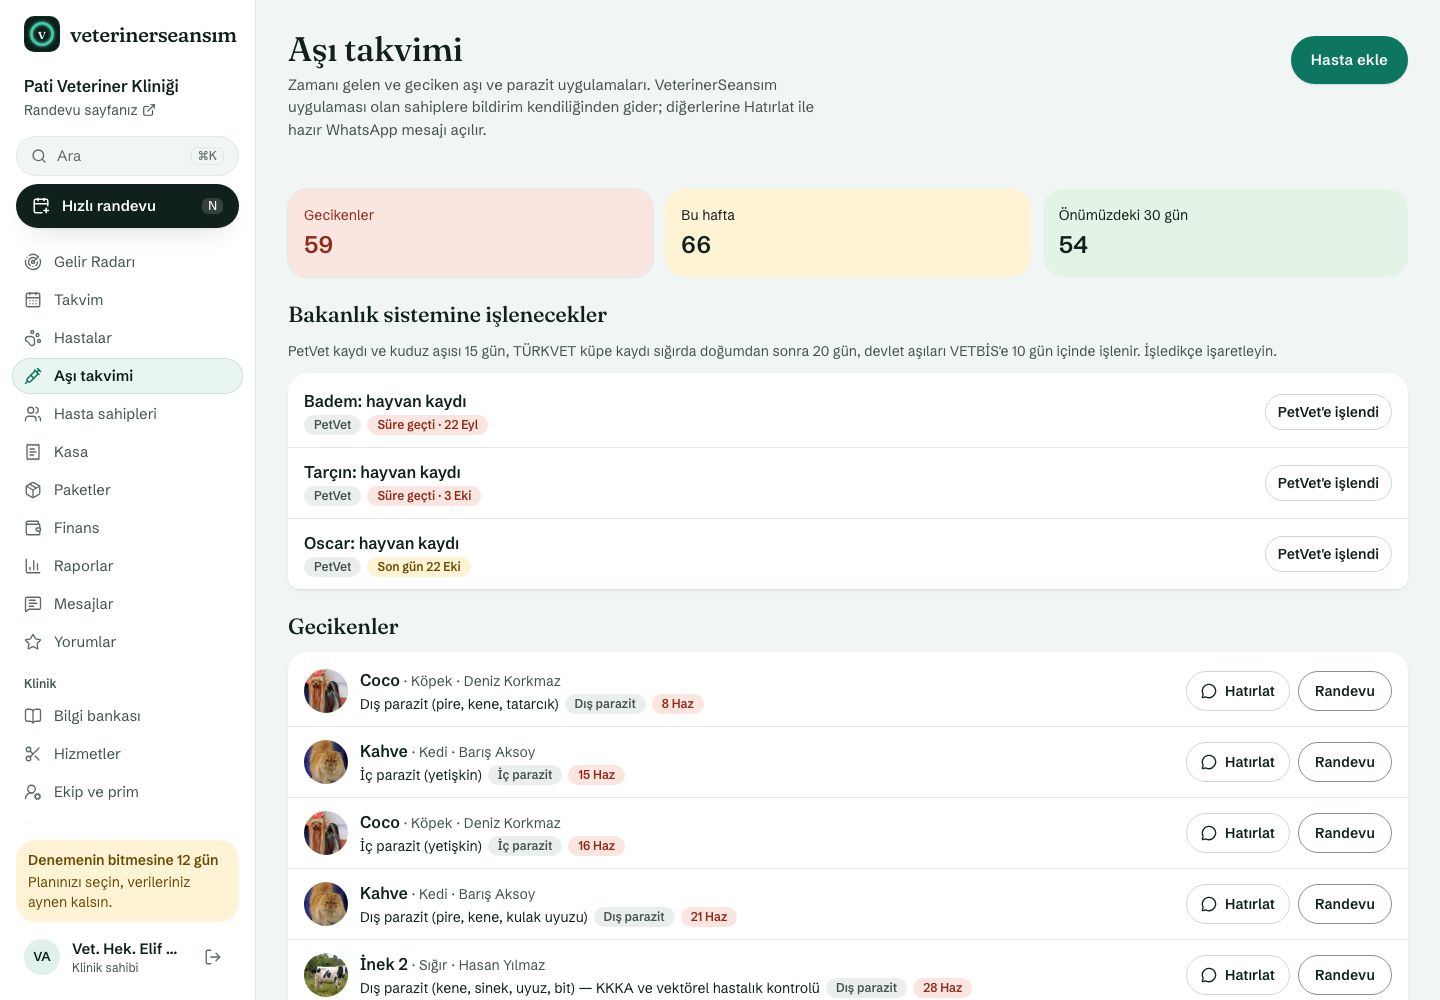This screenshot has height=1000, width=1440.
Task: Go to Hasta sahipleri page
Action: 127,414
